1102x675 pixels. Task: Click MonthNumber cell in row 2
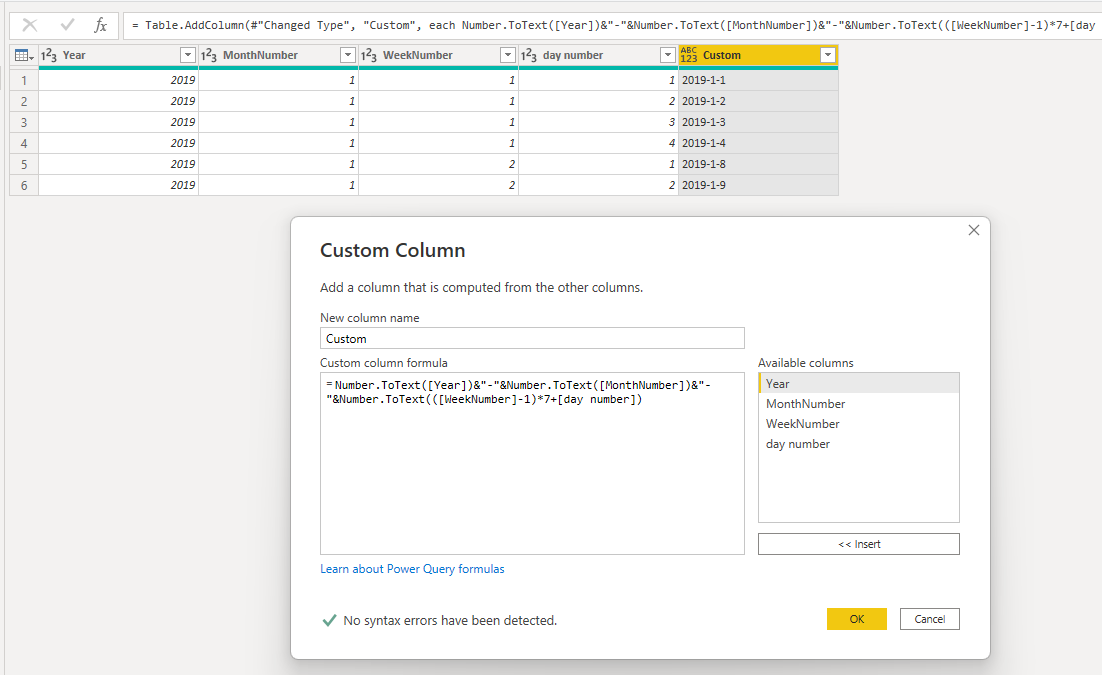(278, 101)
